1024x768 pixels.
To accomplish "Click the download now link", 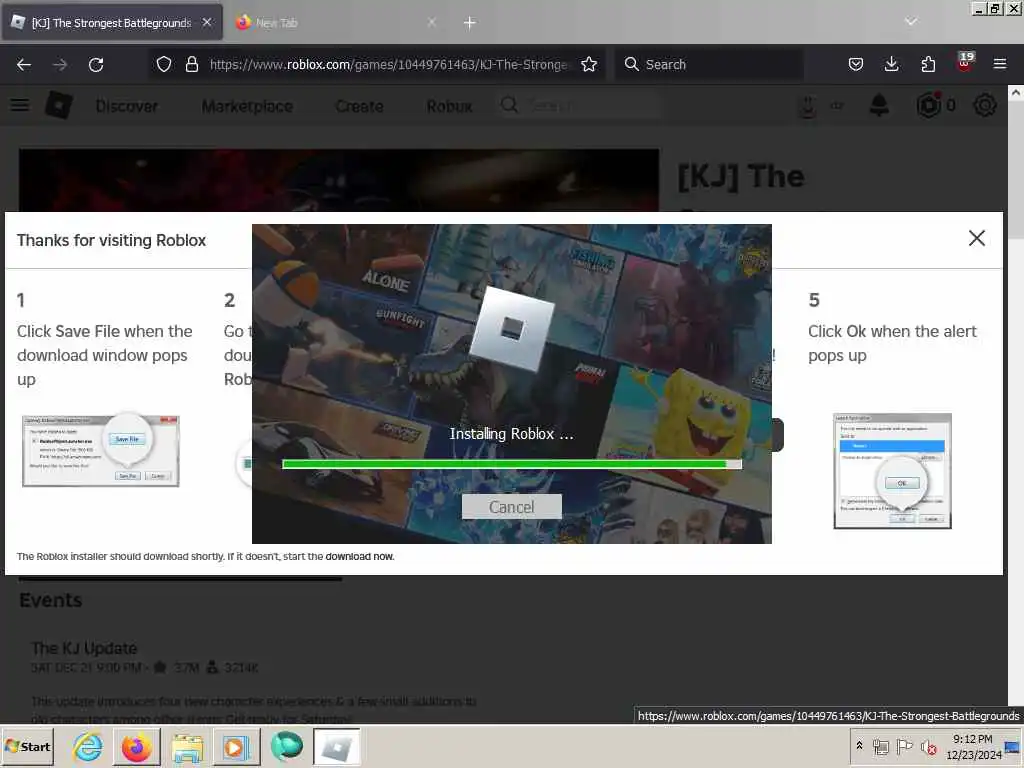I will click(360, 556).
